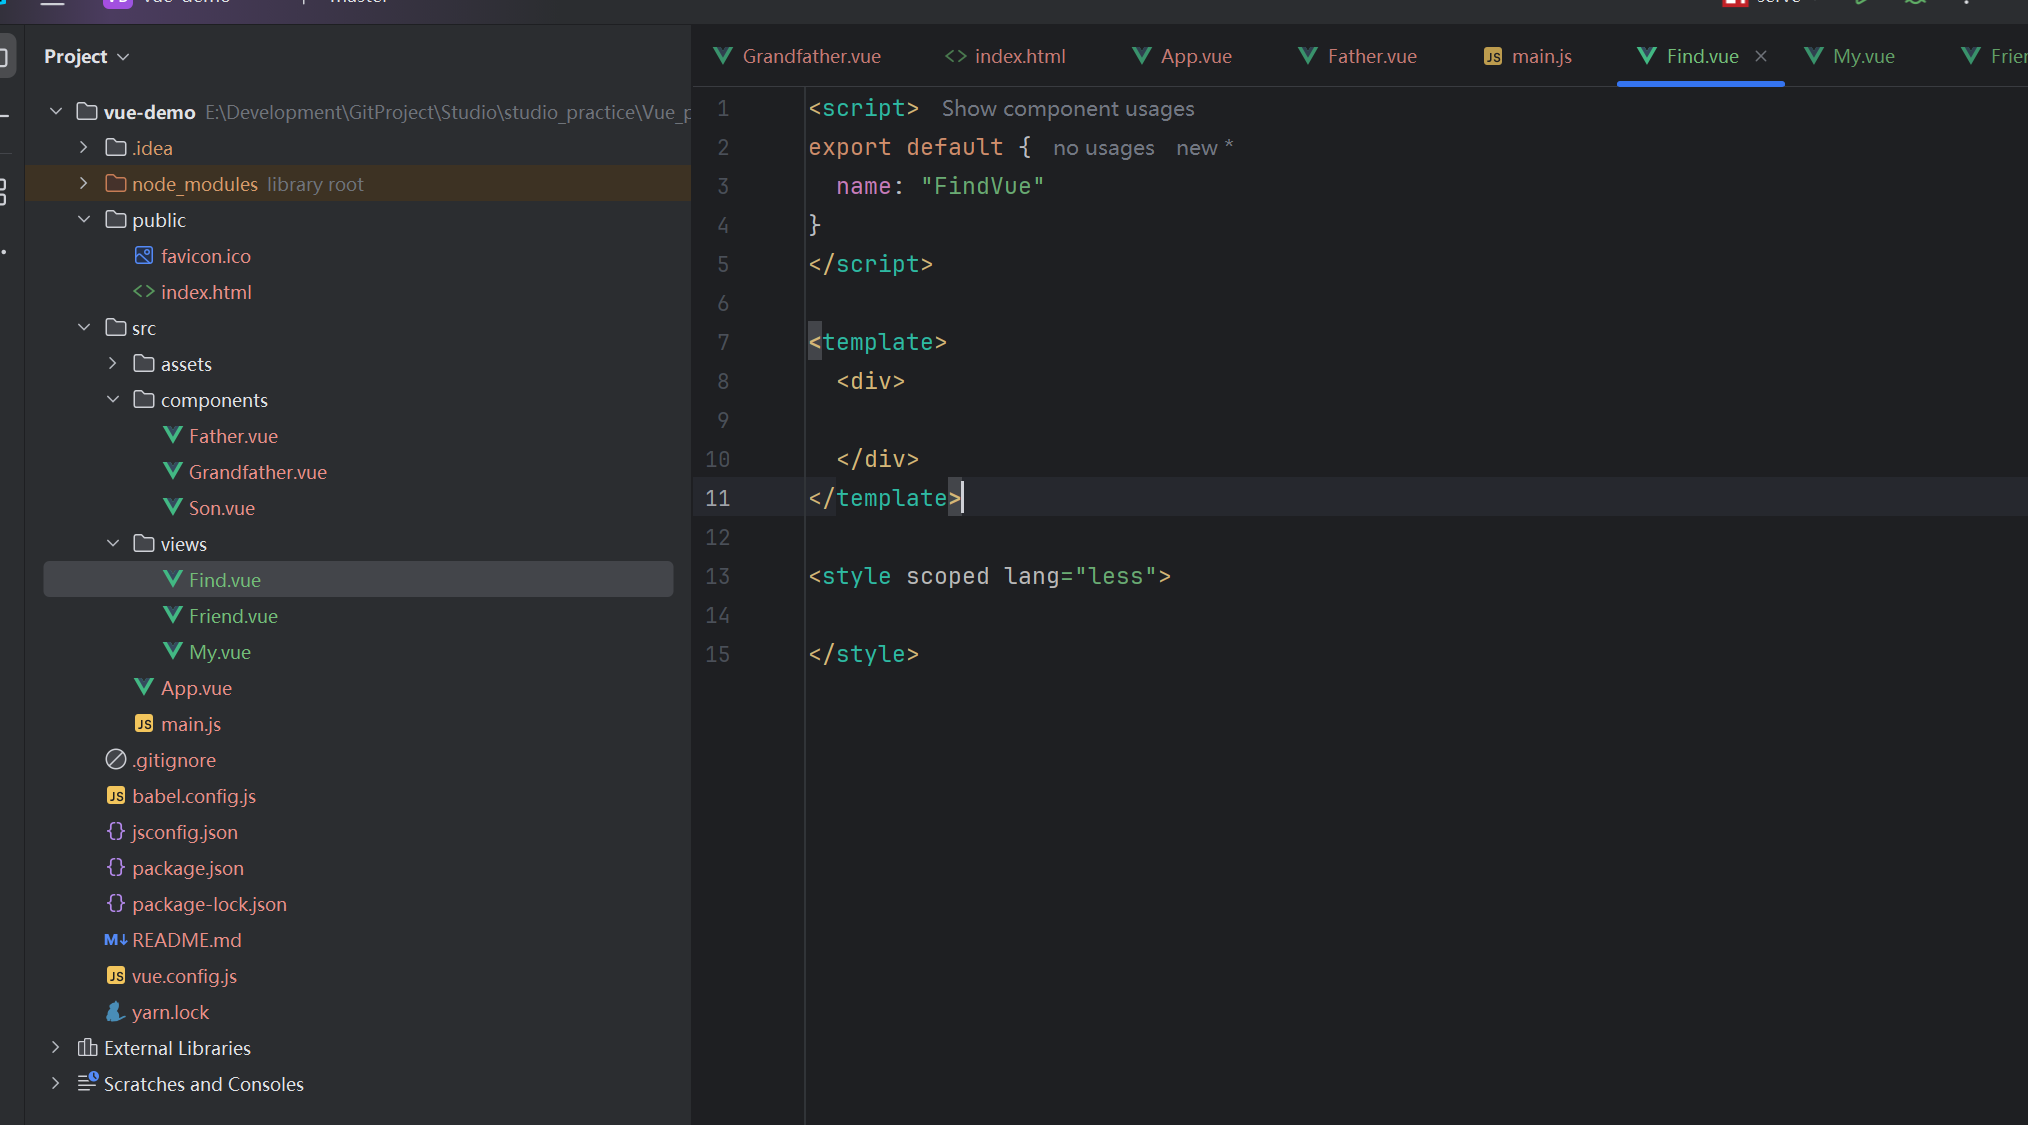Click line number 13 in the gutter

pyautogui.click(x=717, y=577)
